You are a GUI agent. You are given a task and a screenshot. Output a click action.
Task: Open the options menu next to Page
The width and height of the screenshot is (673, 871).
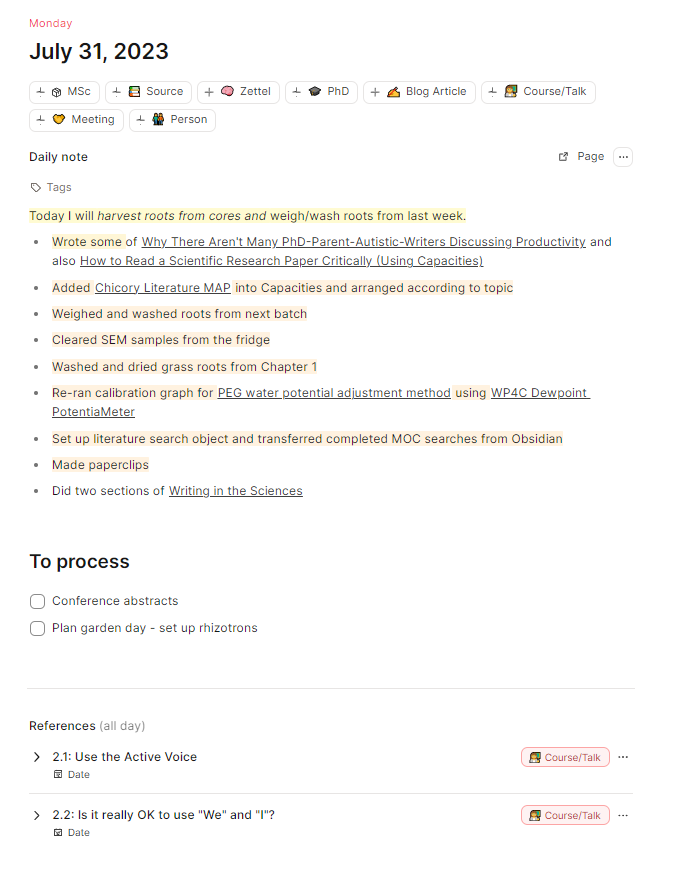[x=622, y=156]
